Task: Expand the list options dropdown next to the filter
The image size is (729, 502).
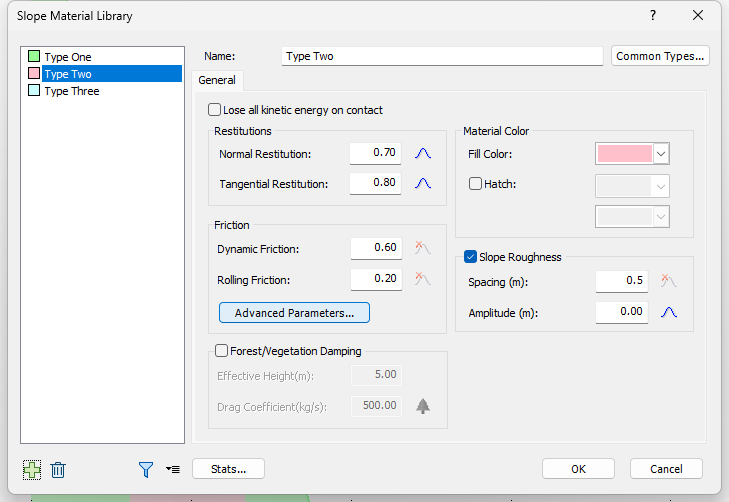Action: coord(172,469)
